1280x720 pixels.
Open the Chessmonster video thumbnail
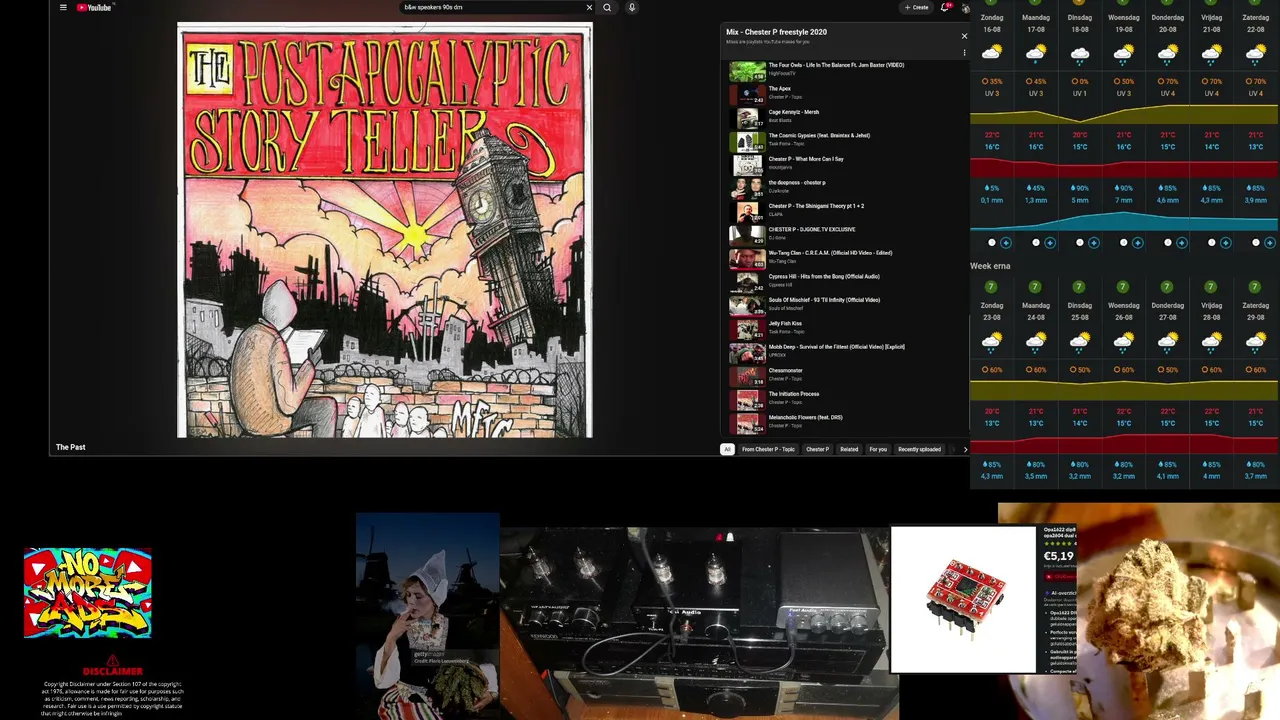(x=747, y=375)
